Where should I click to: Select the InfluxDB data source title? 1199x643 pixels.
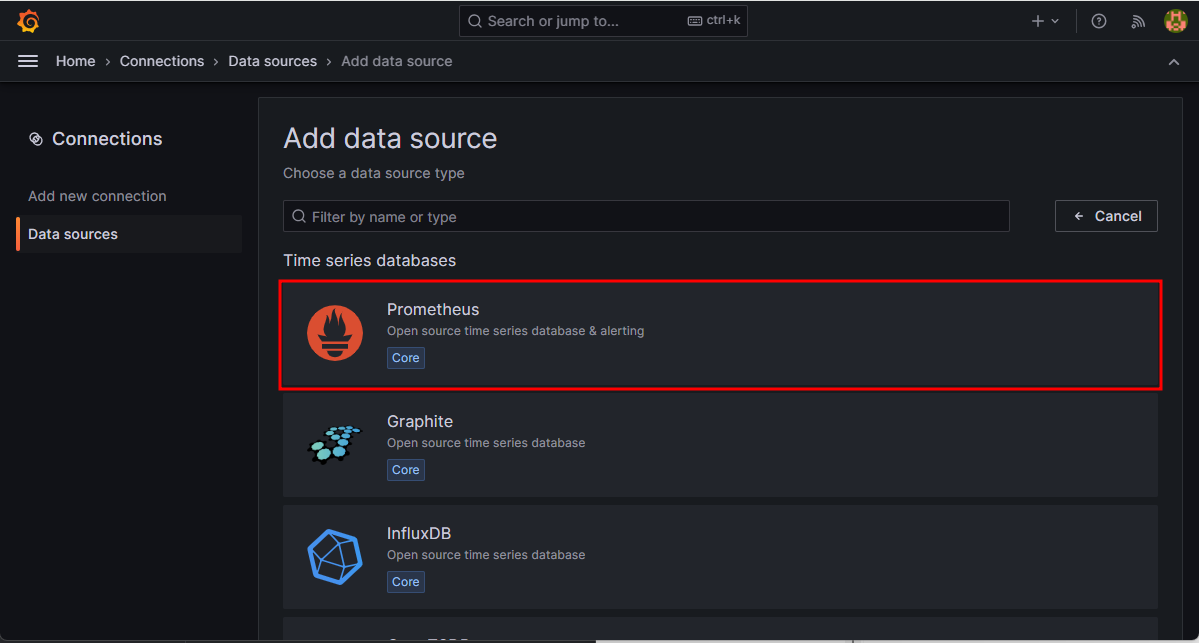[x=419, y=533]
